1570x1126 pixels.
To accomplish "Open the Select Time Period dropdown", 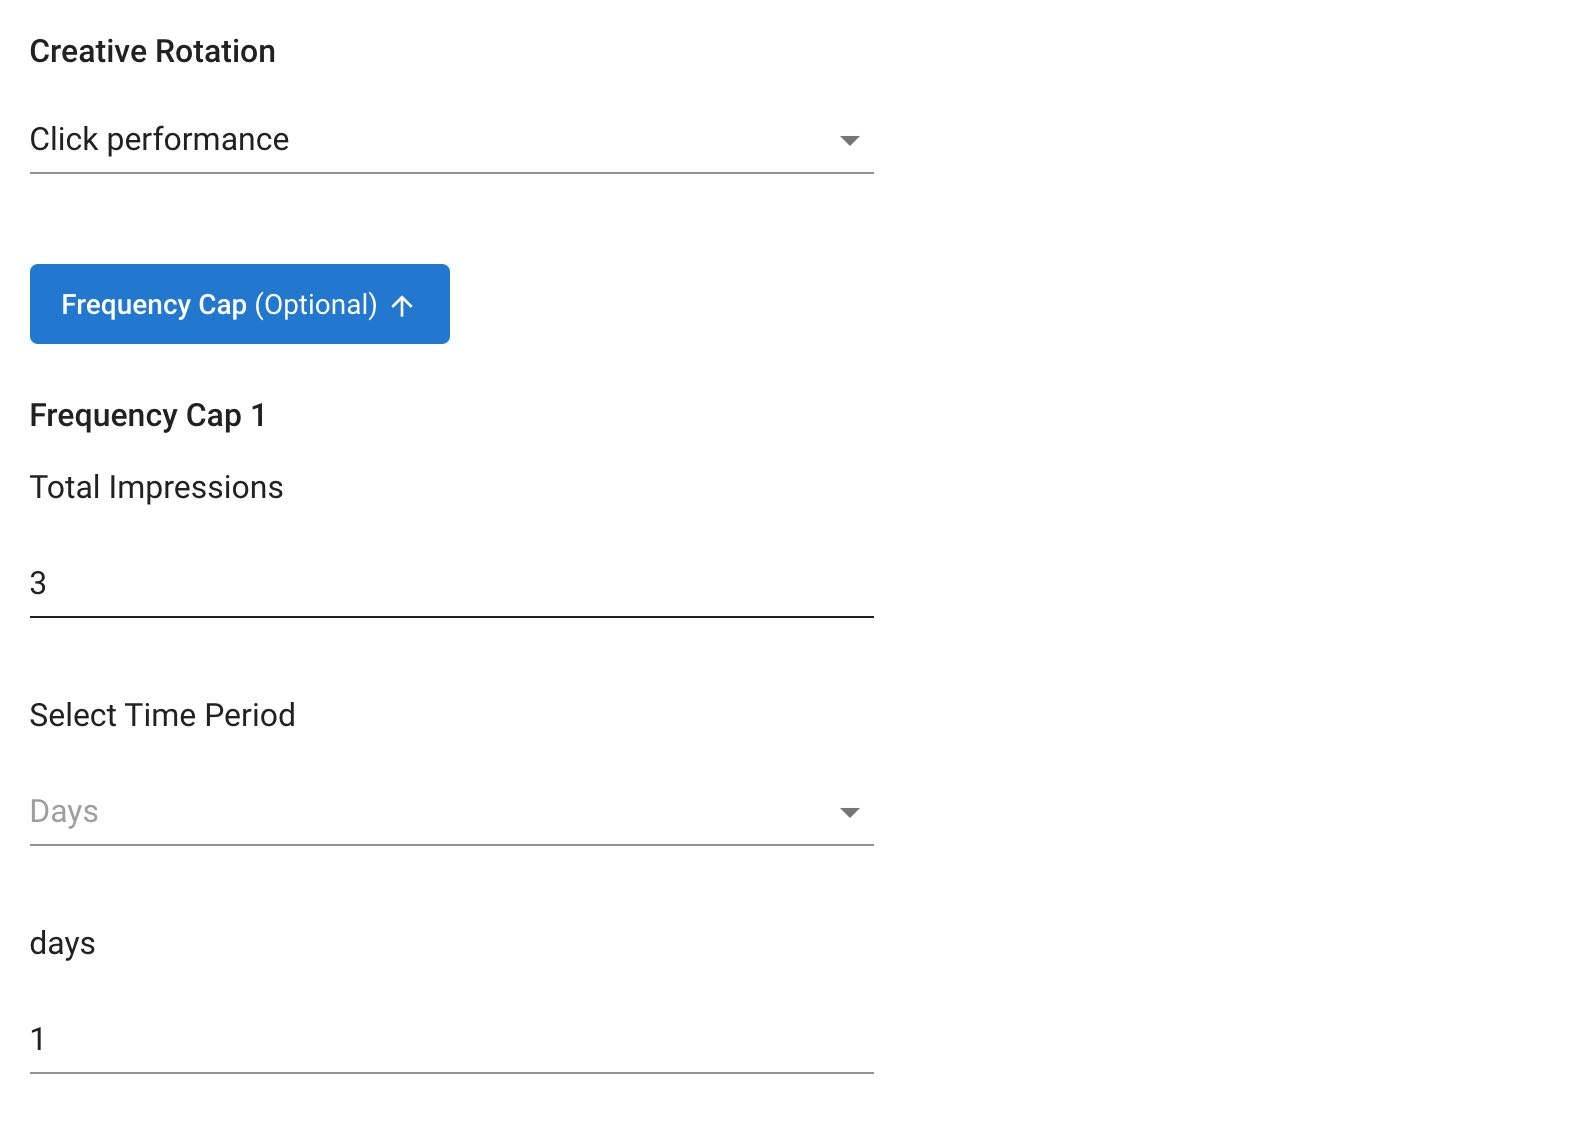I will [x=450, y=812].
